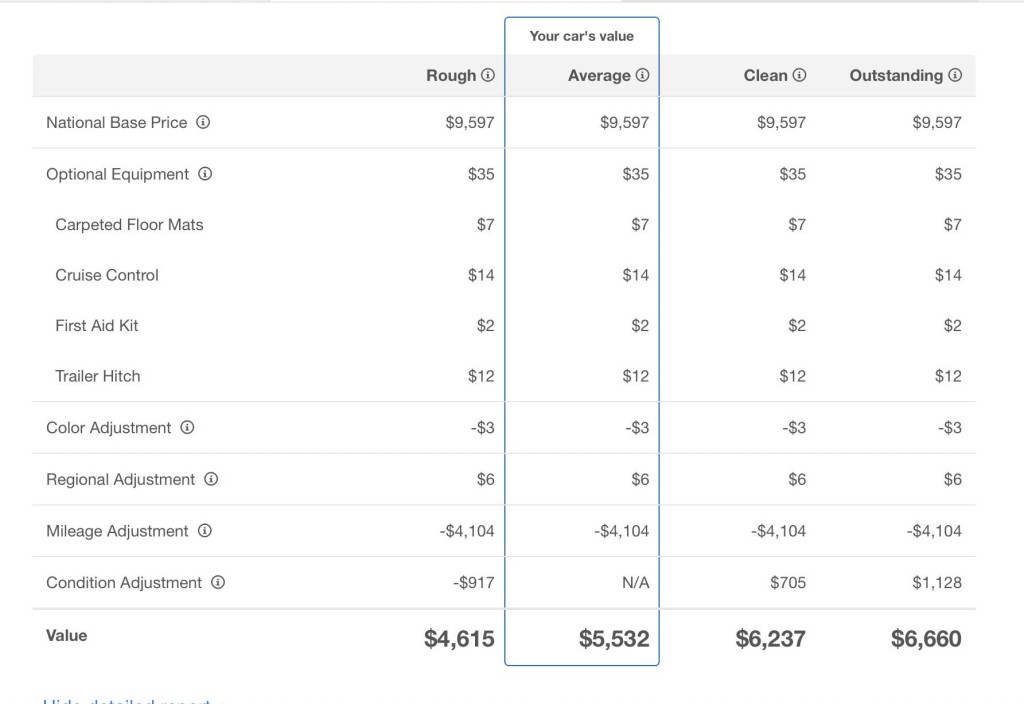Select the Clean column header
This screenshot has width=1024, height=704.
click(x=765, y=76)
